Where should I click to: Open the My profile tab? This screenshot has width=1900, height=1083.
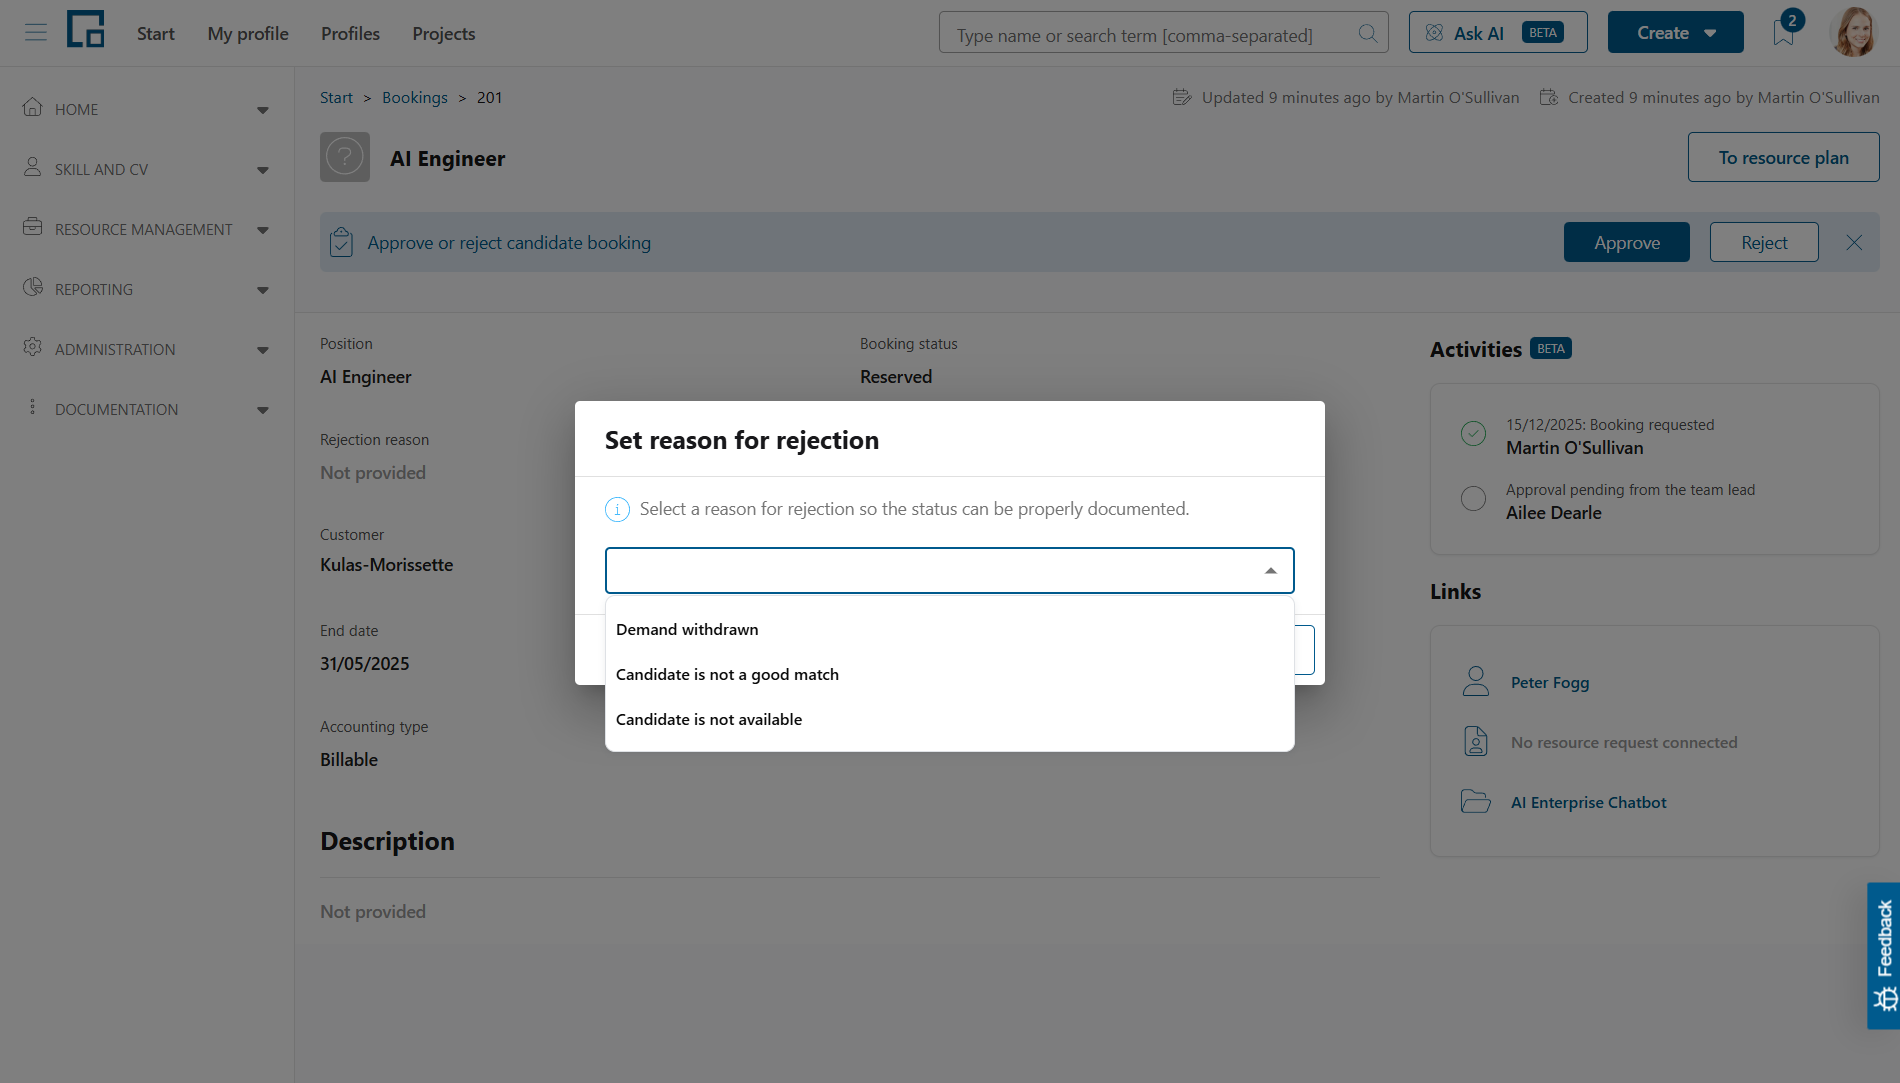click(x=248, y=33)
